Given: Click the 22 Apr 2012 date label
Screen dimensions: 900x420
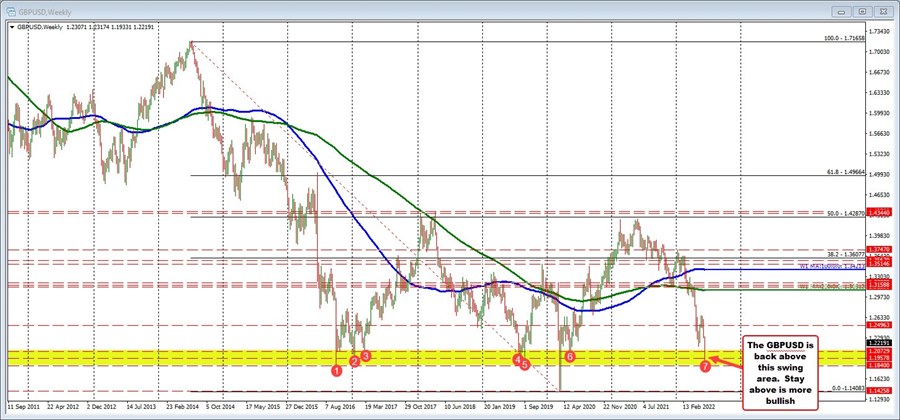Looking at the screenshot, I should coord(64,405).
